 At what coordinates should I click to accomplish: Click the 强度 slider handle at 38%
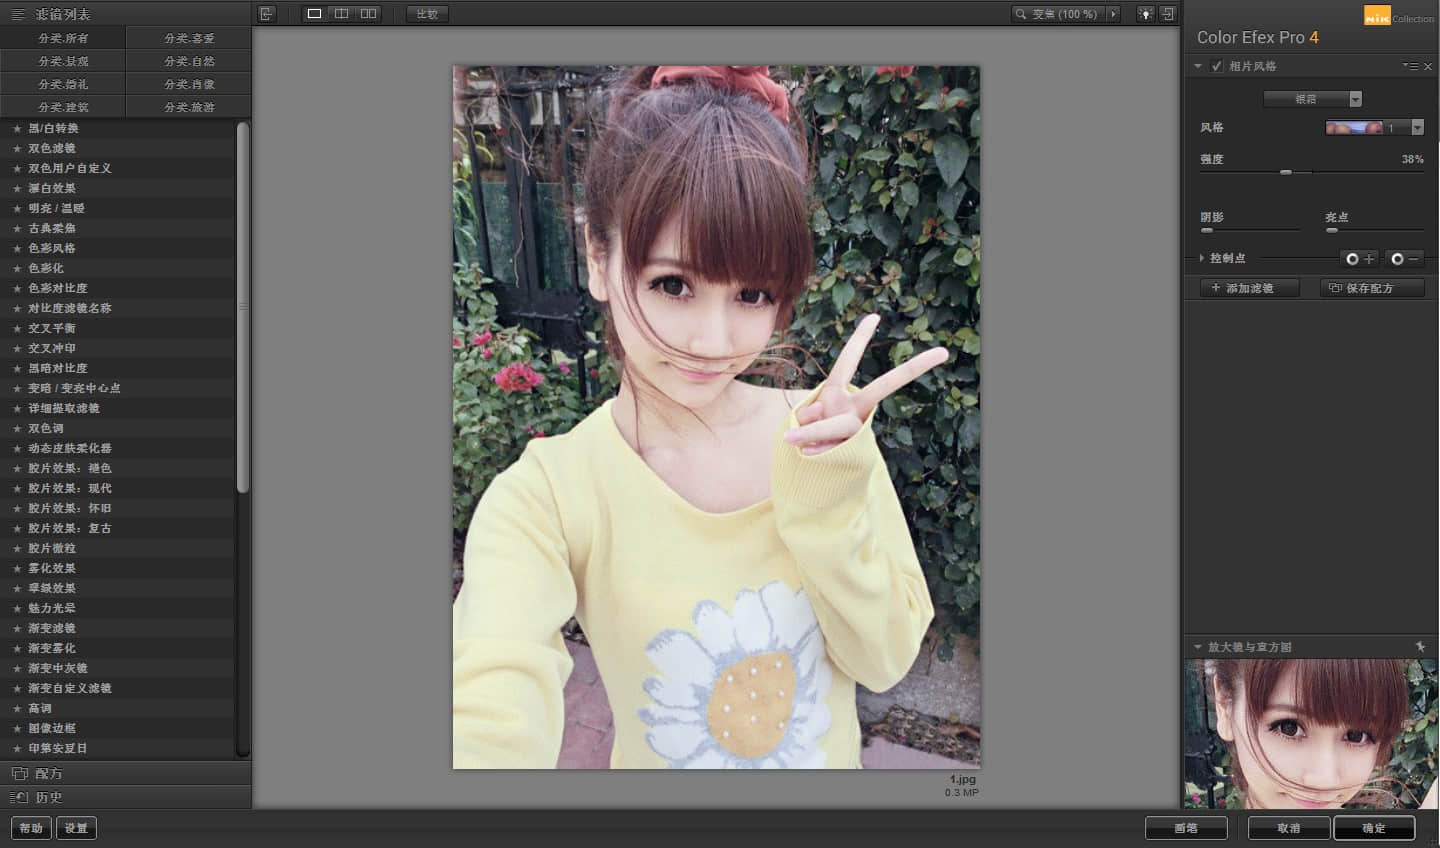(1286, 172)
